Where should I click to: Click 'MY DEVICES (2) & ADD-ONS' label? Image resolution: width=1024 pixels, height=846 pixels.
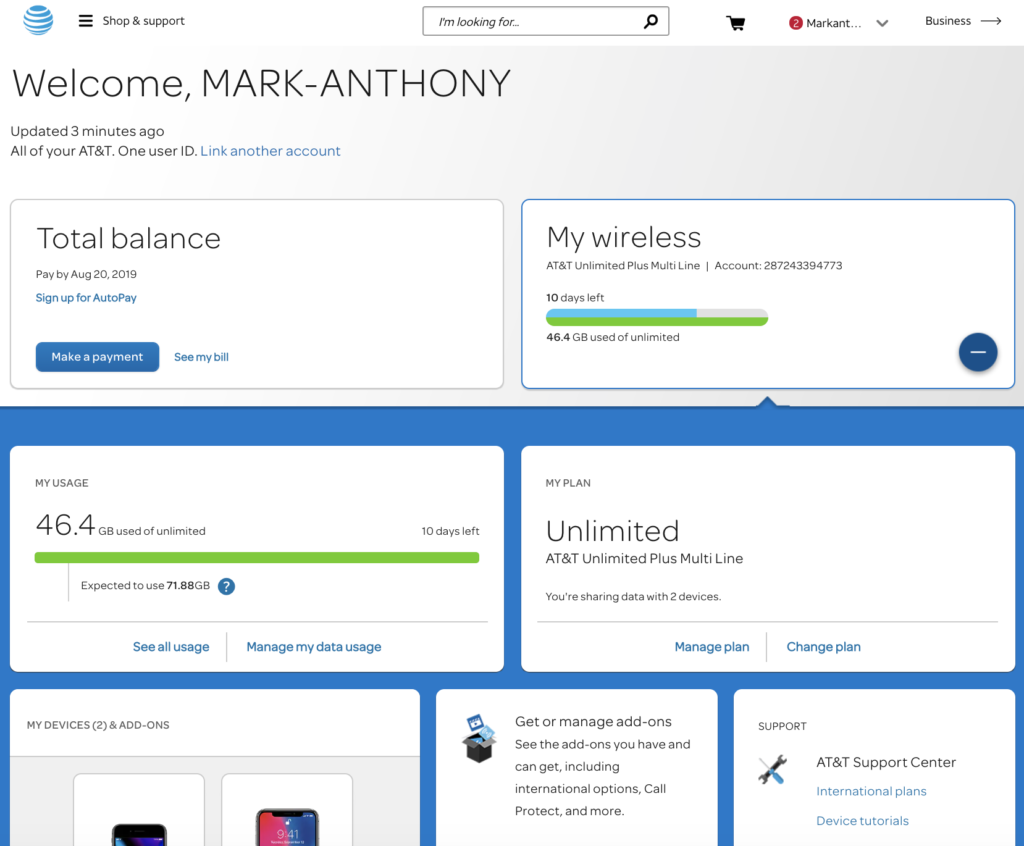click(98, 725)
